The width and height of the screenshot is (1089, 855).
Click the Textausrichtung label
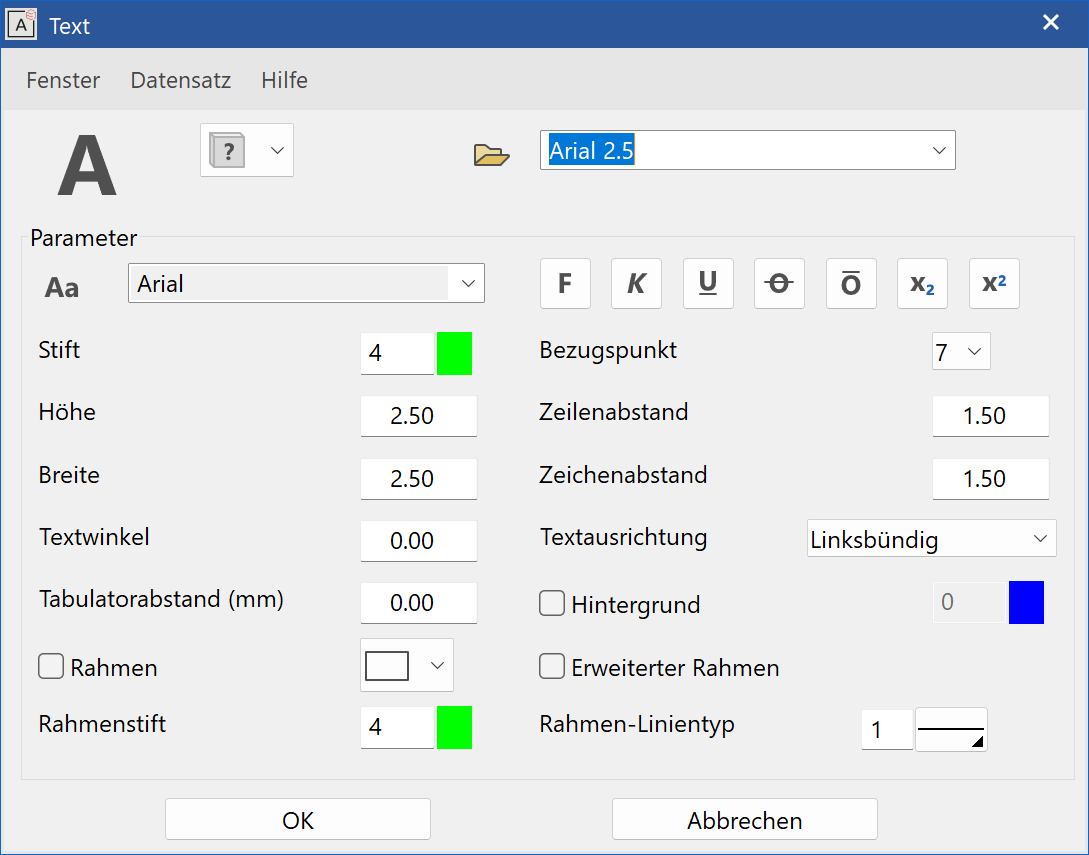624,538
